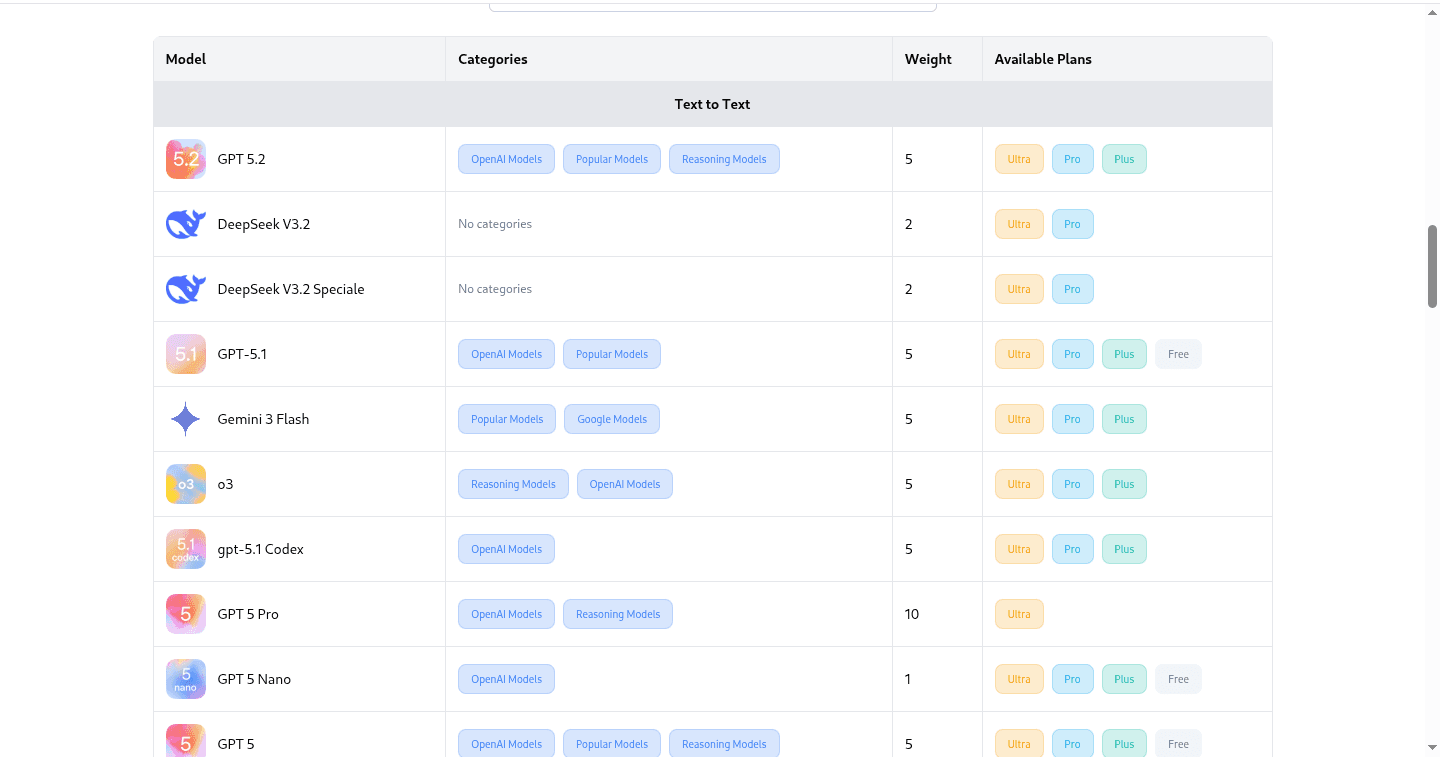
Task: Click the DeepSeek V3.2 Speciale model name
Action: pyautogui.click(x=291, y=289)
